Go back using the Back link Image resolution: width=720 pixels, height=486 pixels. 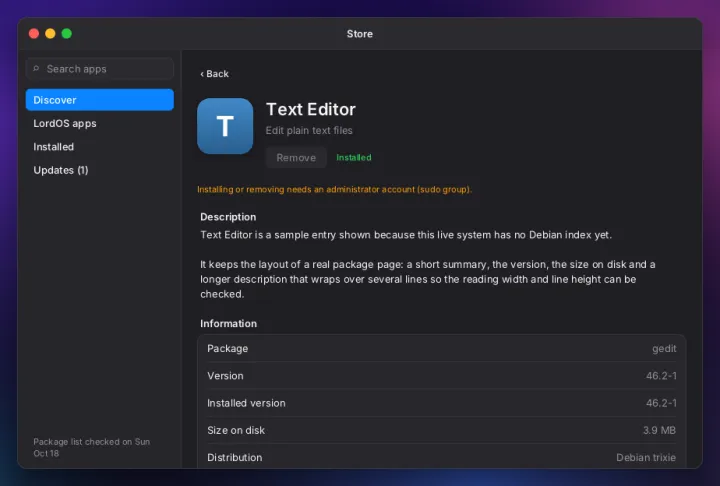click(214, 74)
